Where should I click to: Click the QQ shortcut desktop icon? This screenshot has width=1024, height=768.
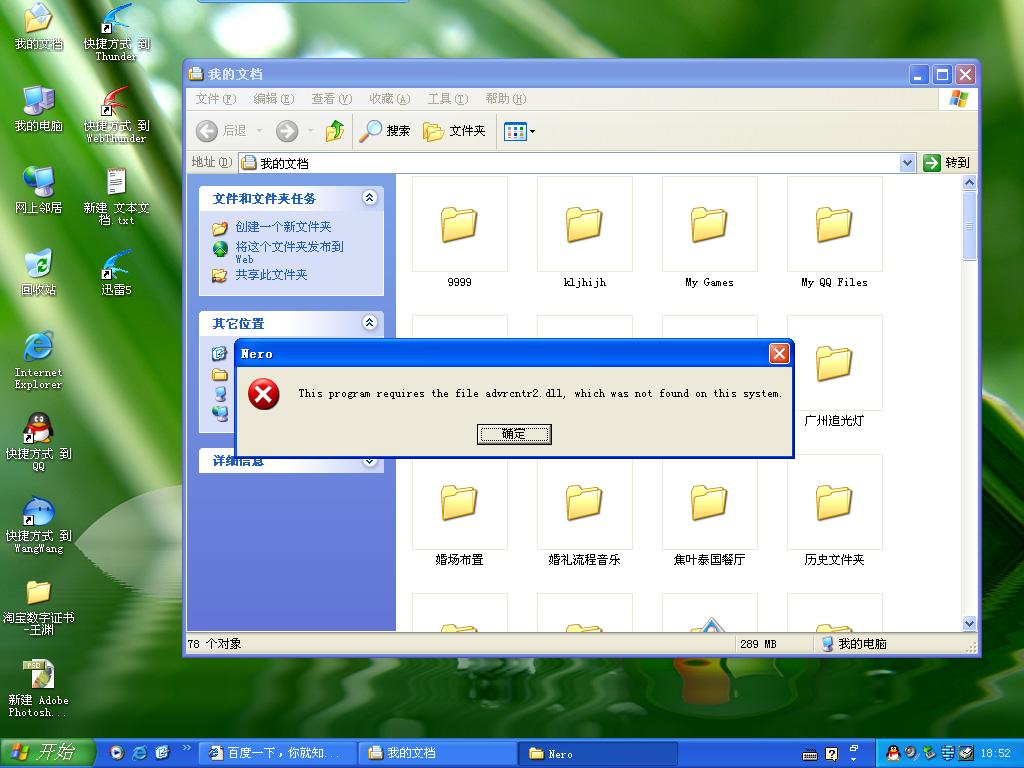click(39, 441)
